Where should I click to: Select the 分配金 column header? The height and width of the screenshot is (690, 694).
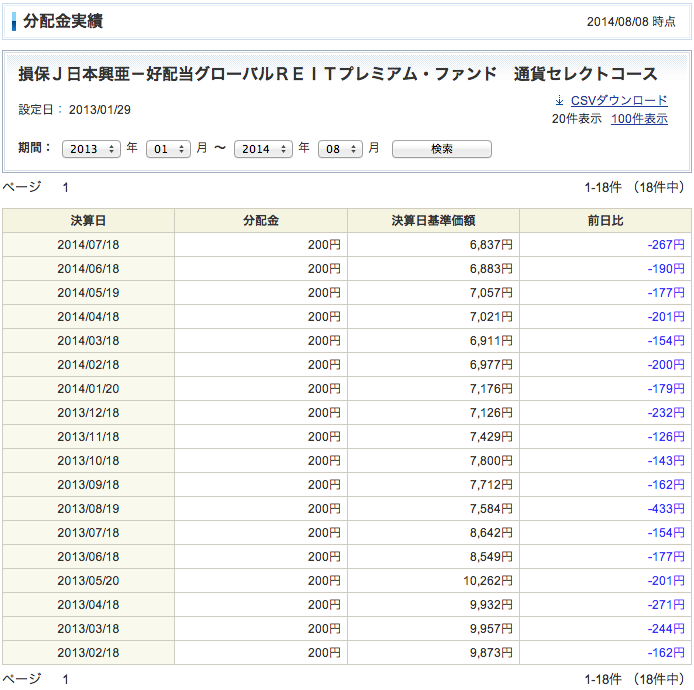click(x=261, y=220)
